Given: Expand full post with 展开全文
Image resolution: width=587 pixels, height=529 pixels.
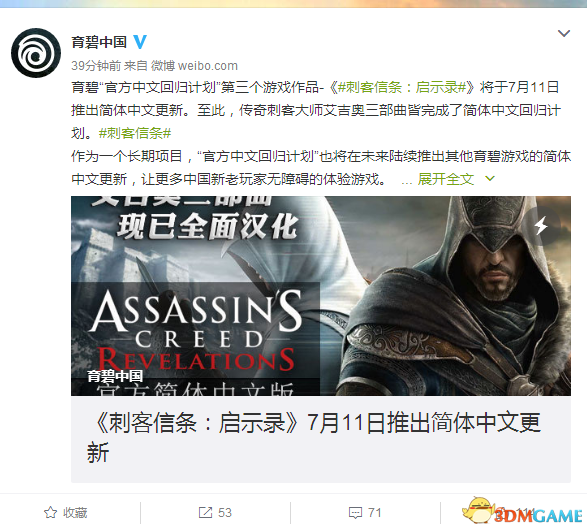Looking at the screenshot, I should (x=445, y=179).
